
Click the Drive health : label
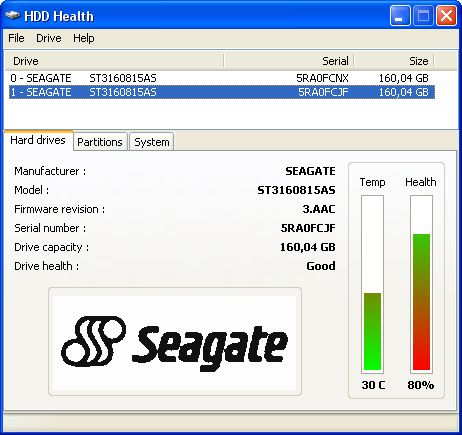tap(46, 266)
